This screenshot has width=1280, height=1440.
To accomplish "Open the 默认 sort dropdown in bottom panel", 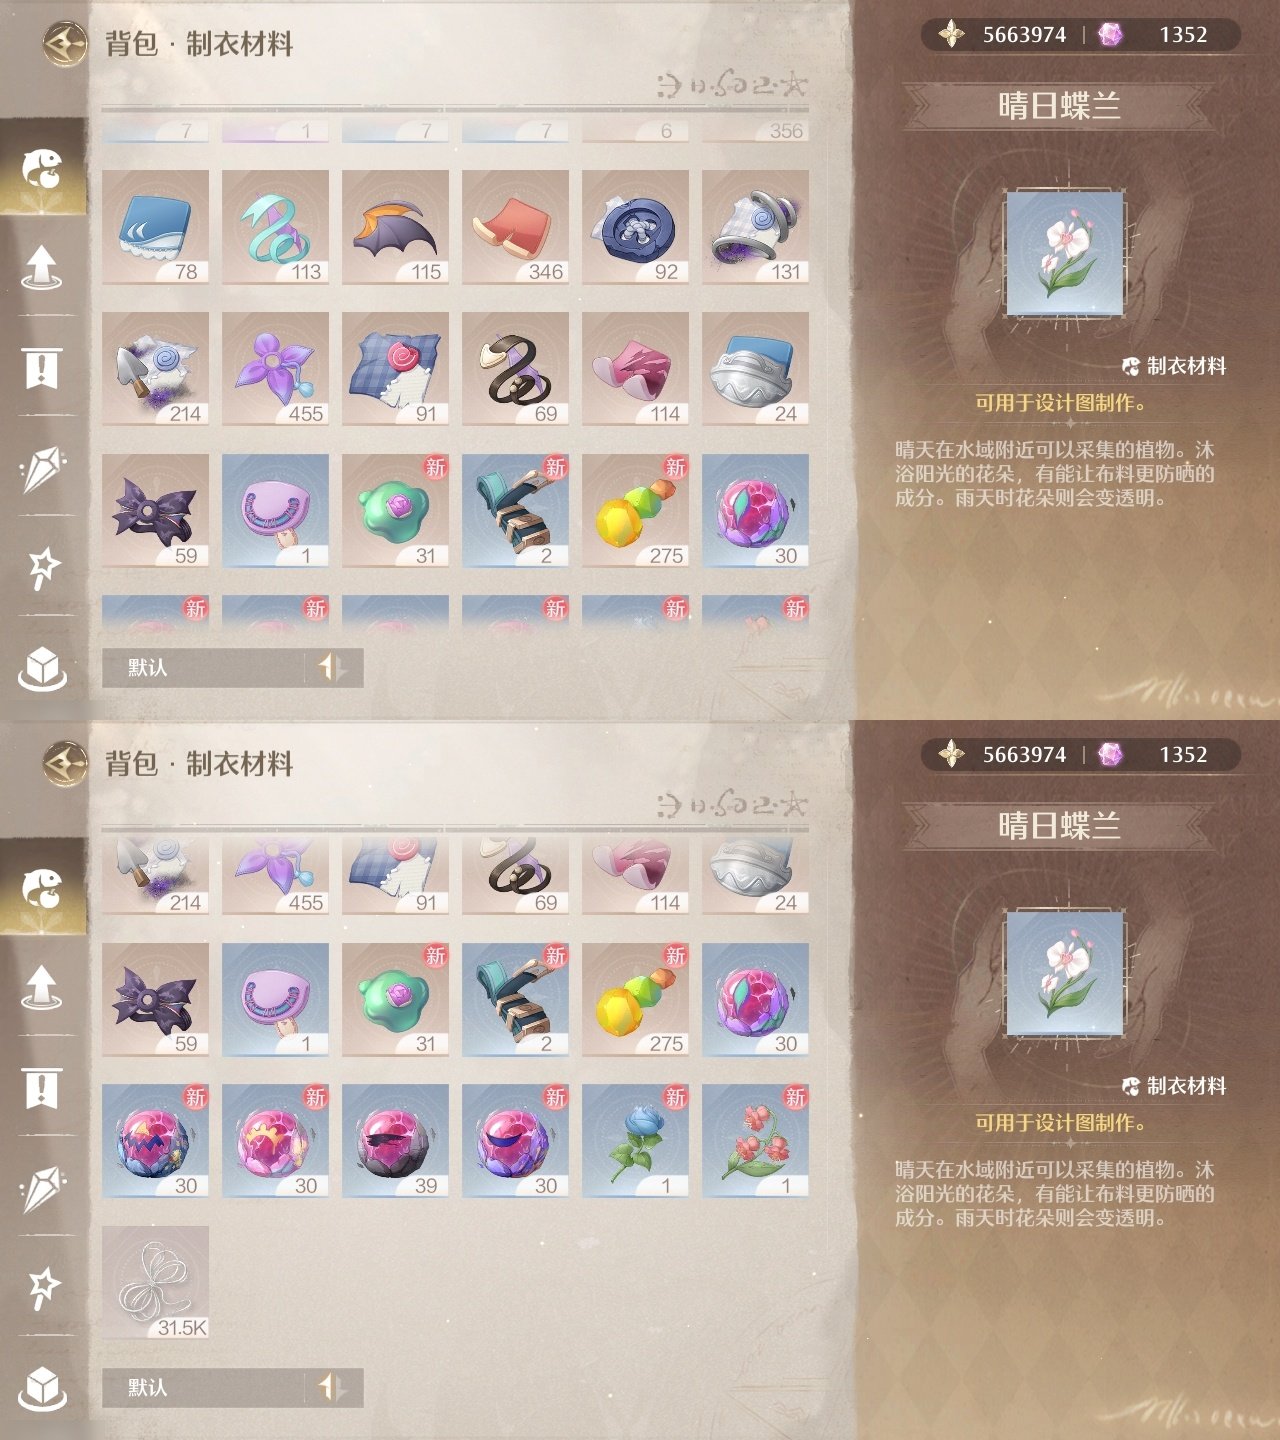I will (x=204, y=1387).
